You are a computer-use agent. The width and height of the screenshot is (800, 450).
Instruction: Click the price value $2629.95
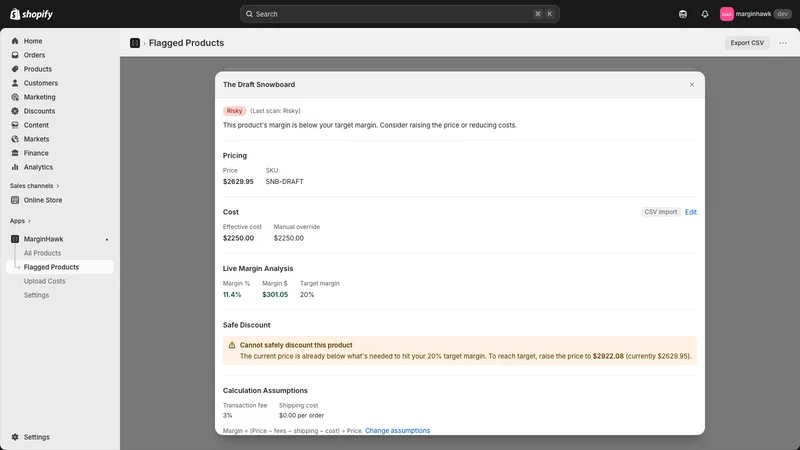pyautogui.click(x=238, y=182)
